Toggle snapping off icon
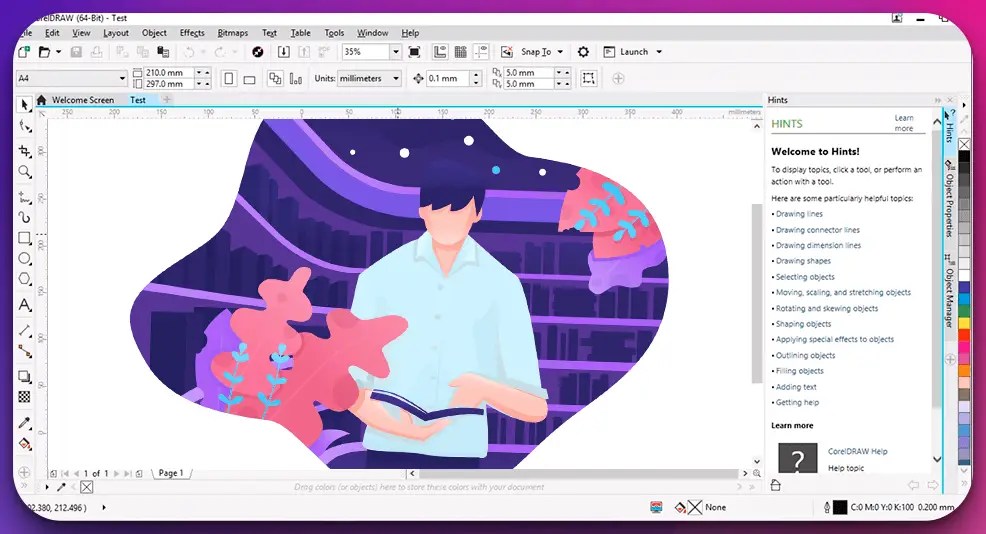 coord(506,52)
